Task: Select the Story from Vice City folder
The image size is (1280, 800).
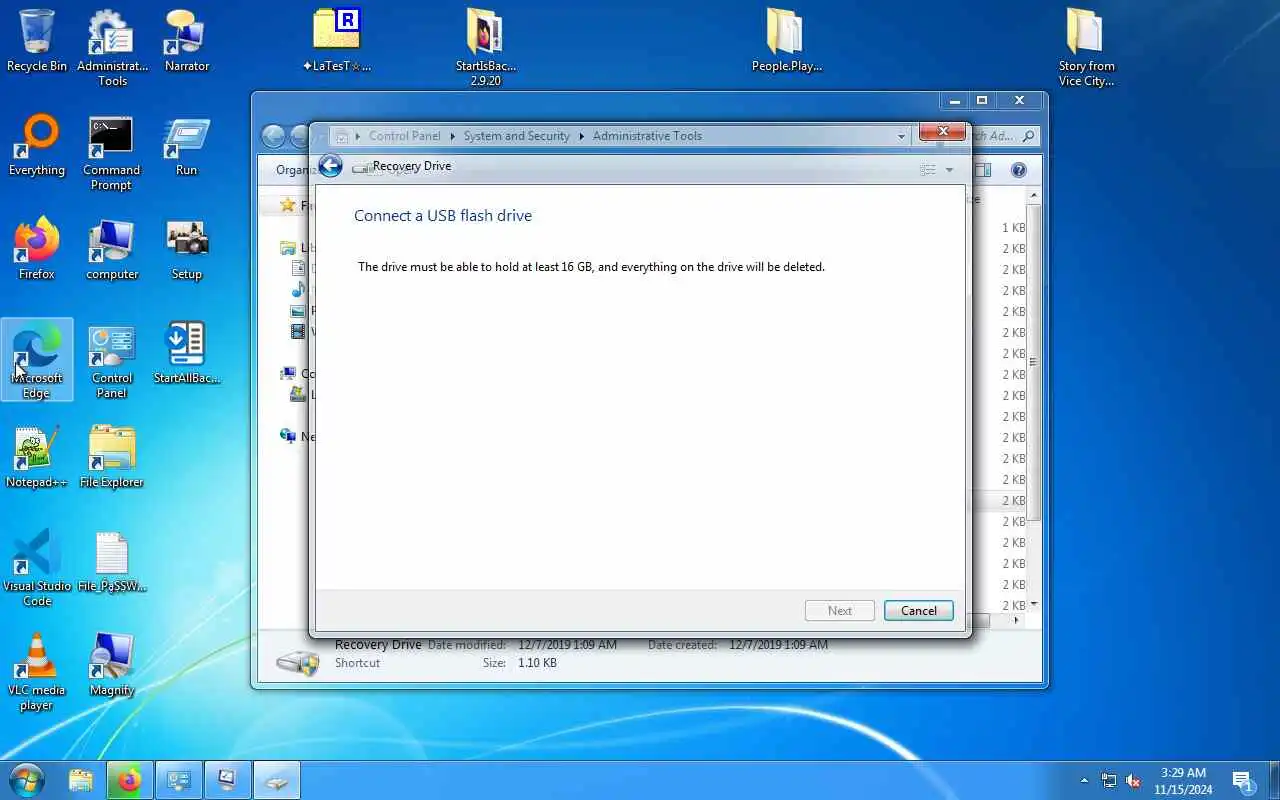Action: click(x=1086, y=48)
